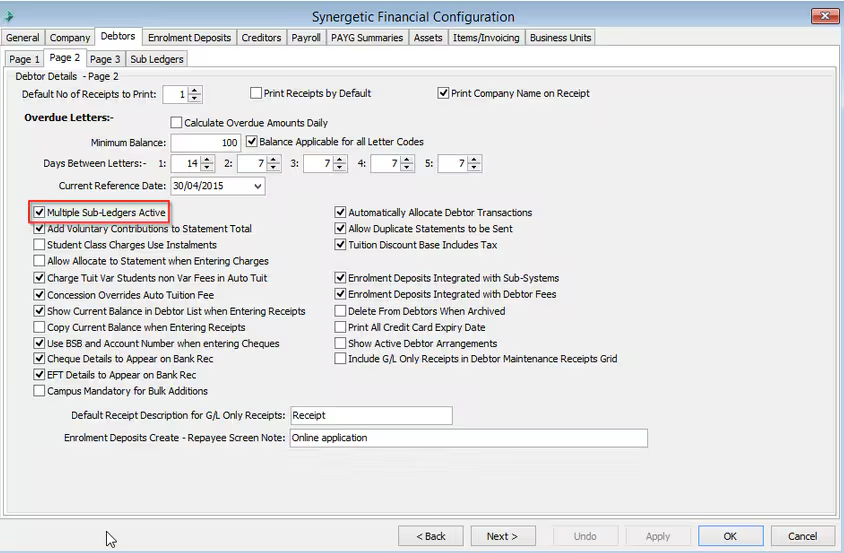
Task: Open the Current Reference Date dropdown
Action: [258, 186]
